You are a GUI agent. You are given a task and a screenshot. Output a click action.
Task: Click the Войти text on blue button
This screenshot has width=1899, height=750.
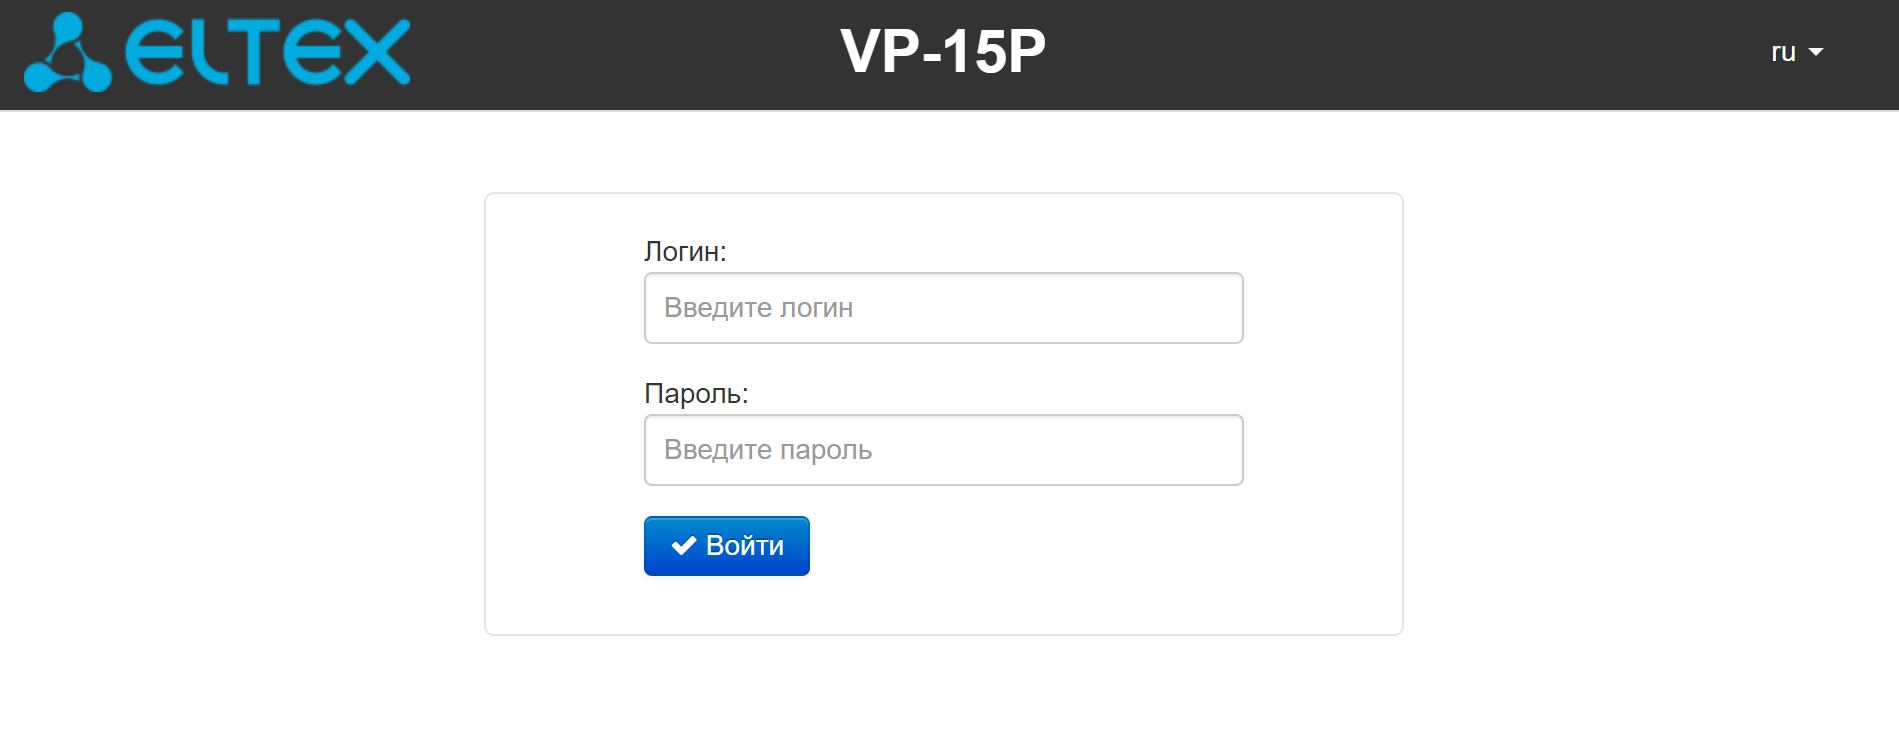(745, 546)
